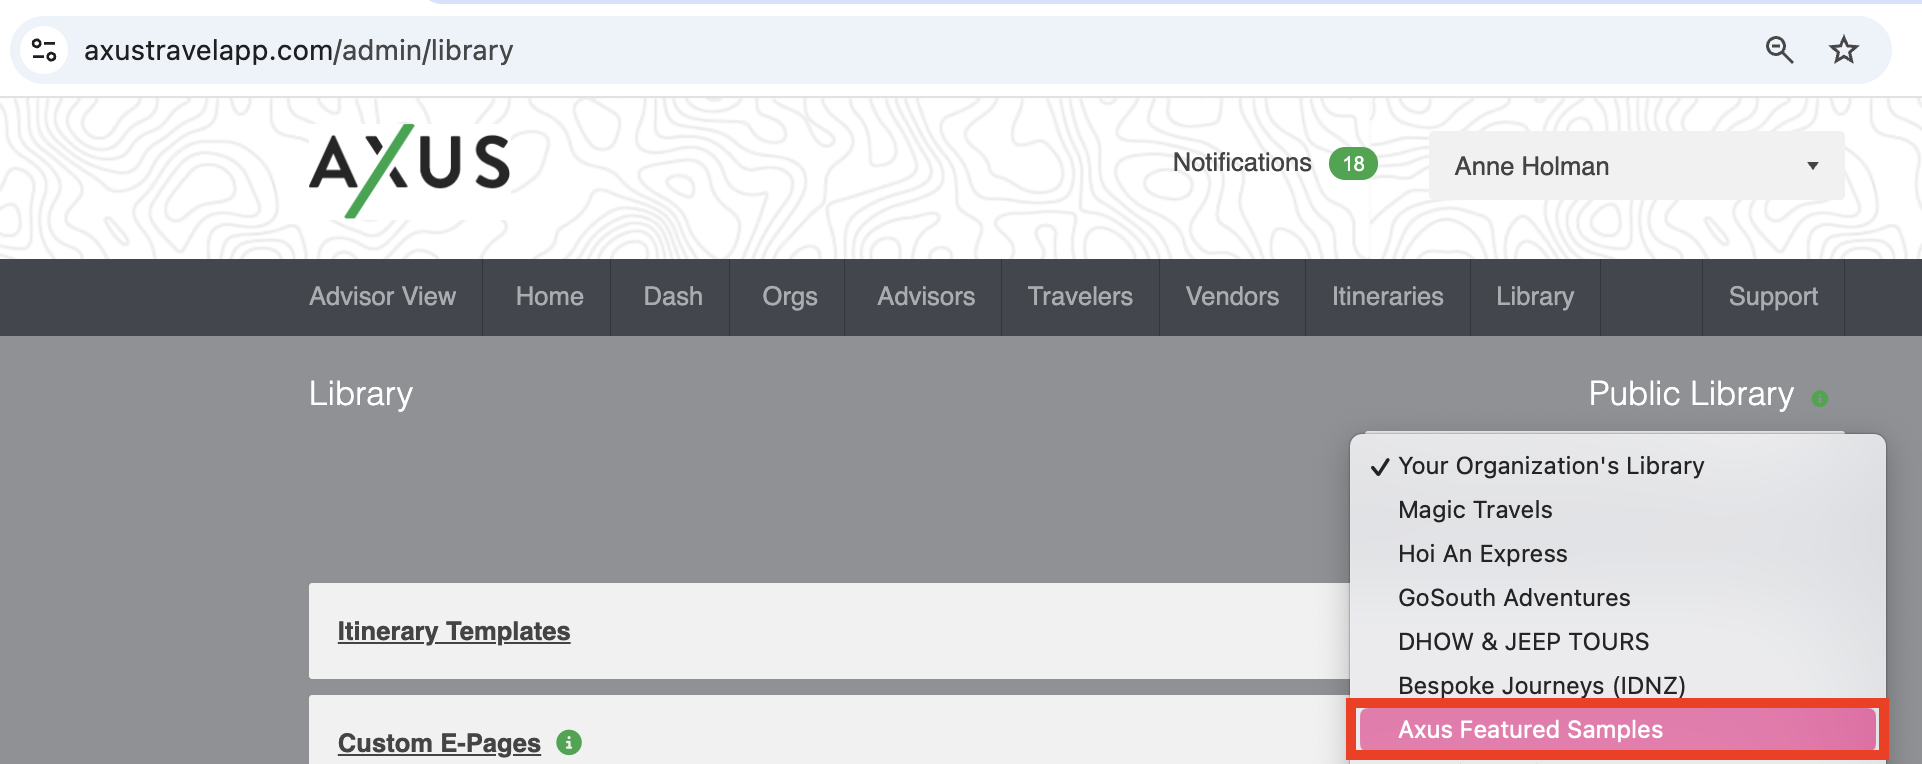The image size is (1922, 764).
Task: Select GoSouth Adventures from the library list
Action: 1617,598
